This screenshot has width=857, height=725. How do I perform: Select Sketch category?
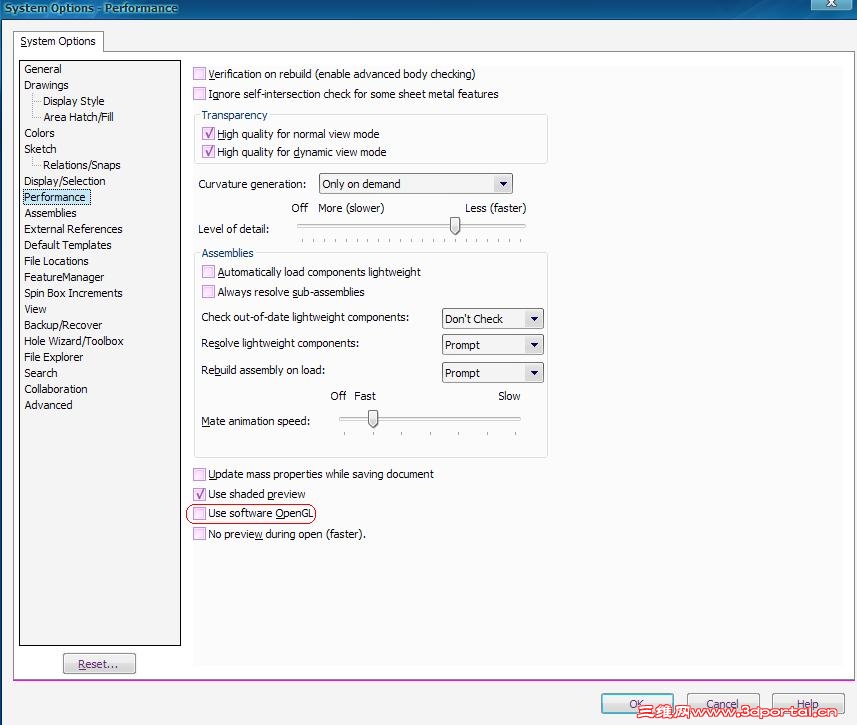pos(40,149)
